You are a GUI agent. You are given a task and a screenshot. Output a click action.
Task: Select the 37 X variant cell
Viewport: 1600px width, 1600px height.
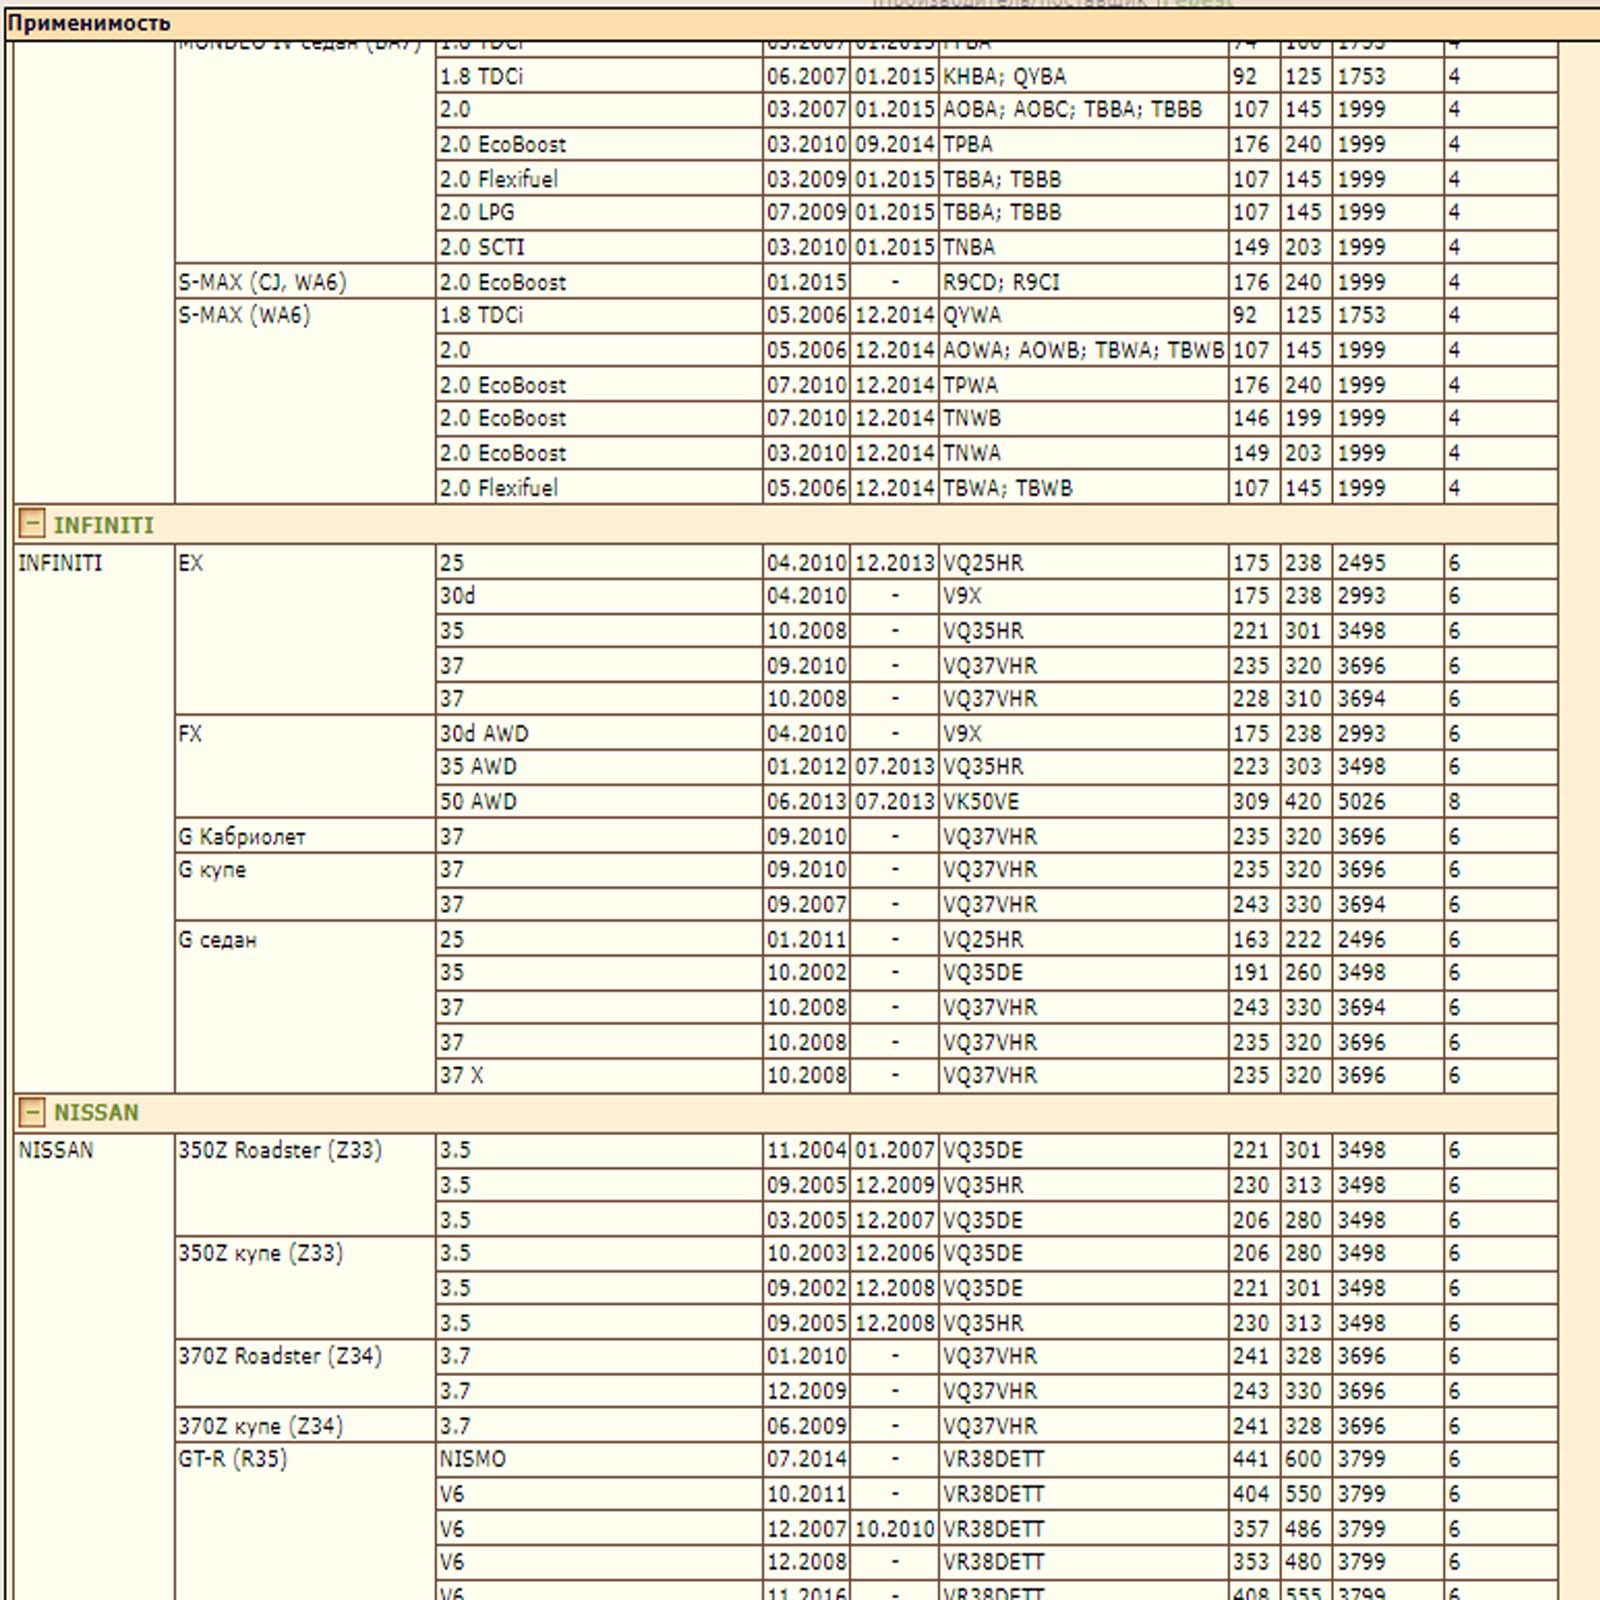(599, 1075)
